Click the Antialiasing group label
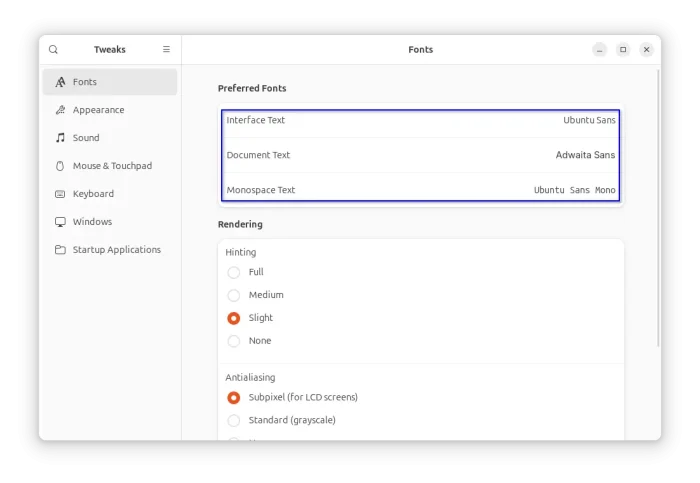Screen dimensions: 700x483 click(250, 378)
